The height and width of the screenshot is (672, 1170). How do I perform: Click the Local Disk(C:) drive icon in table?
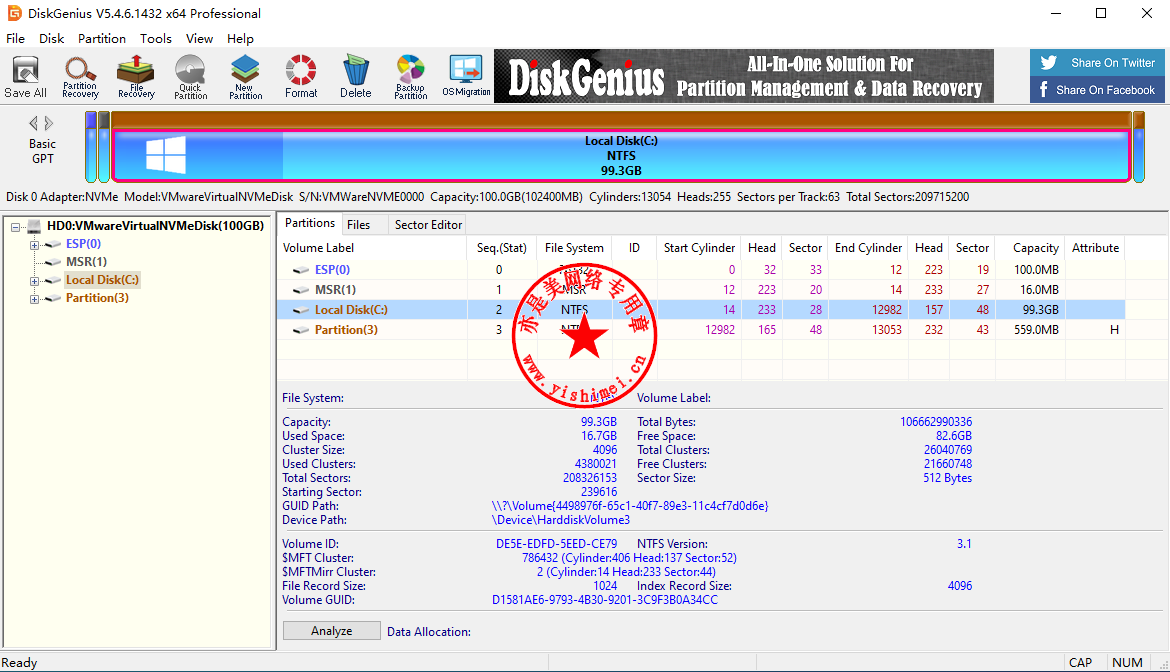point(301,310)
